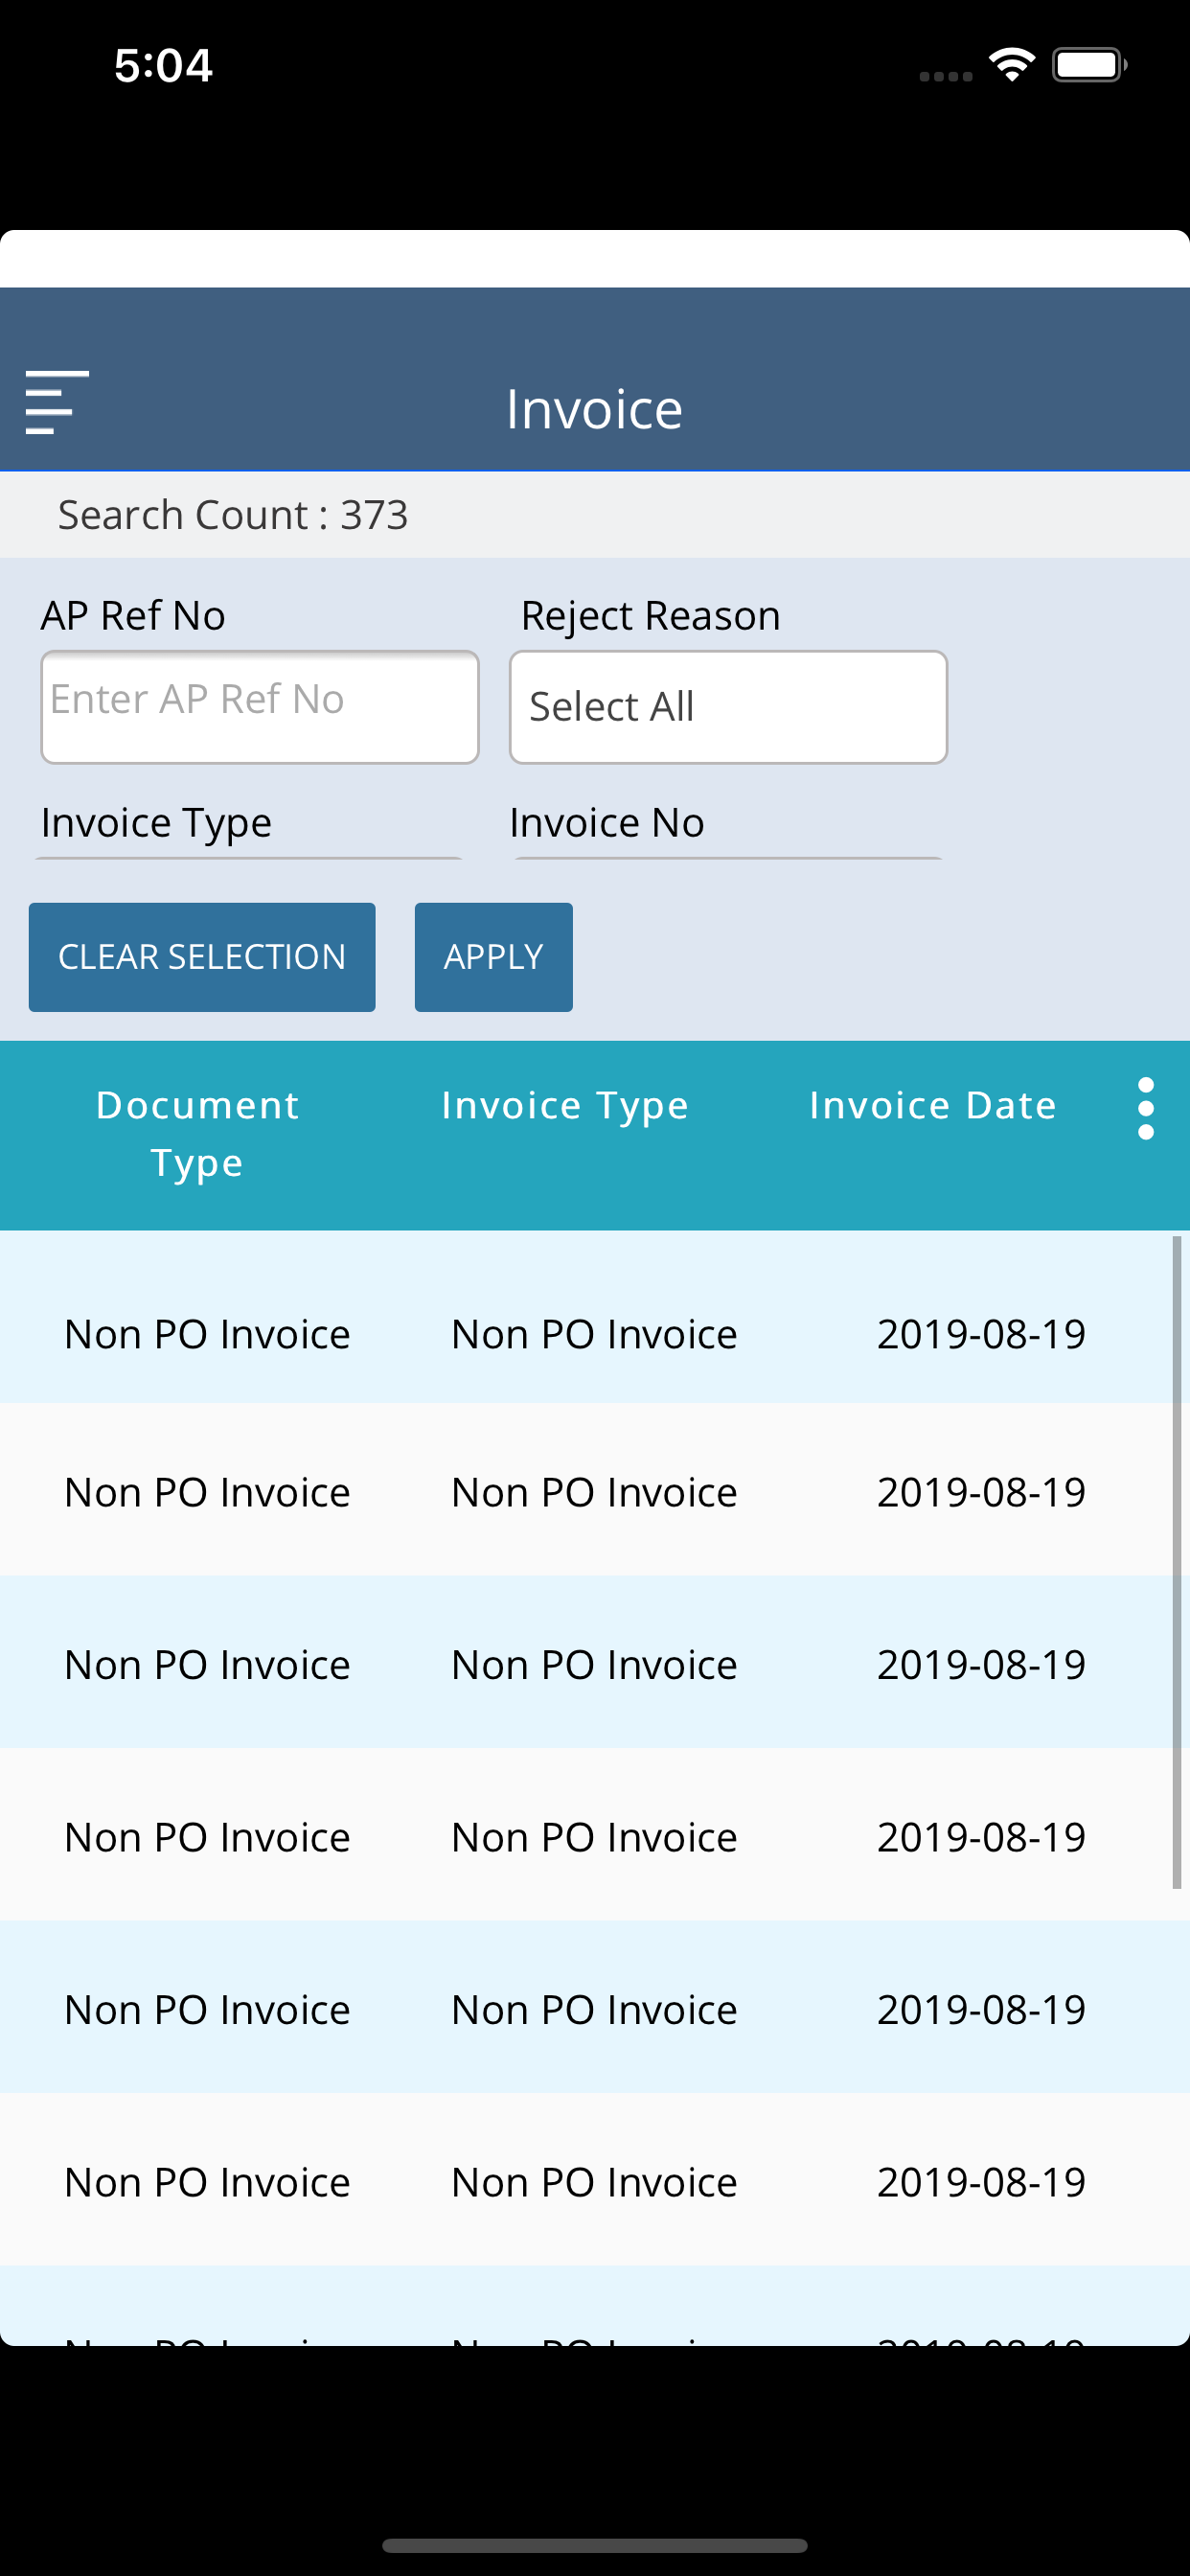Select sixth row's Invoice Type cell

[x=594, y=2182]
